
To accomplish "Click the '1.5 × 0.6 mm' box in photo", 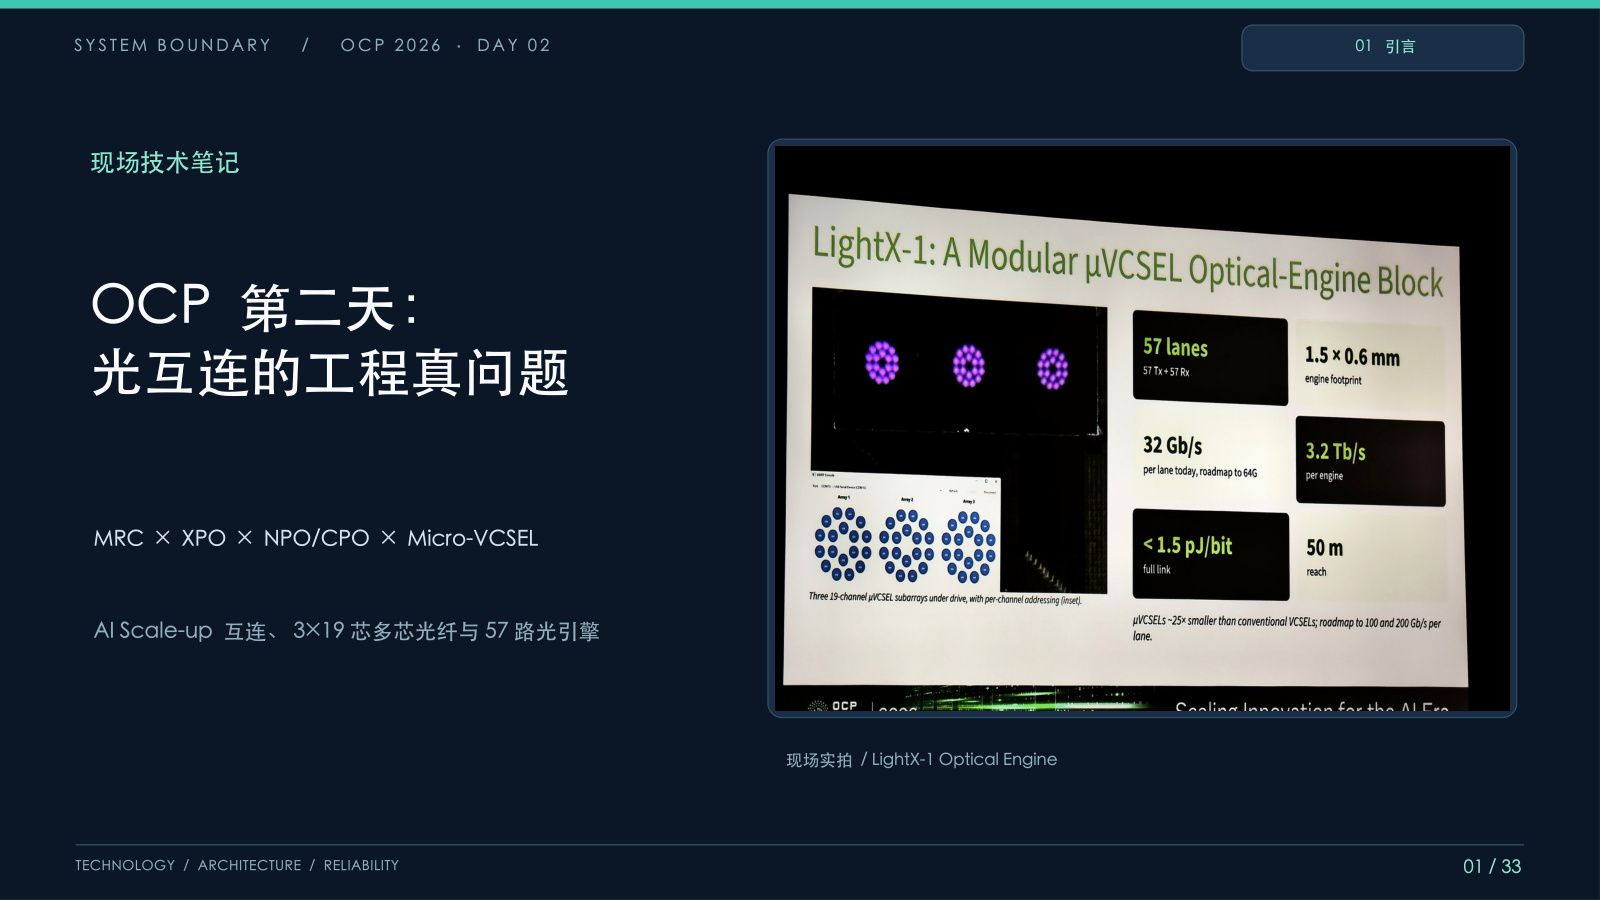I will click(1370, 365).
